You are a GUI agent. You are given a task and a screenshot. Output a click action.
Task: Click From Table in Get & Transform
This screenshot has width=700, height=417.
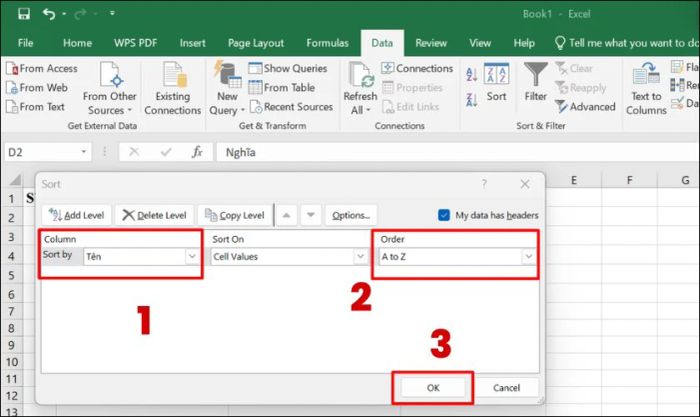(x=282, y=88)
